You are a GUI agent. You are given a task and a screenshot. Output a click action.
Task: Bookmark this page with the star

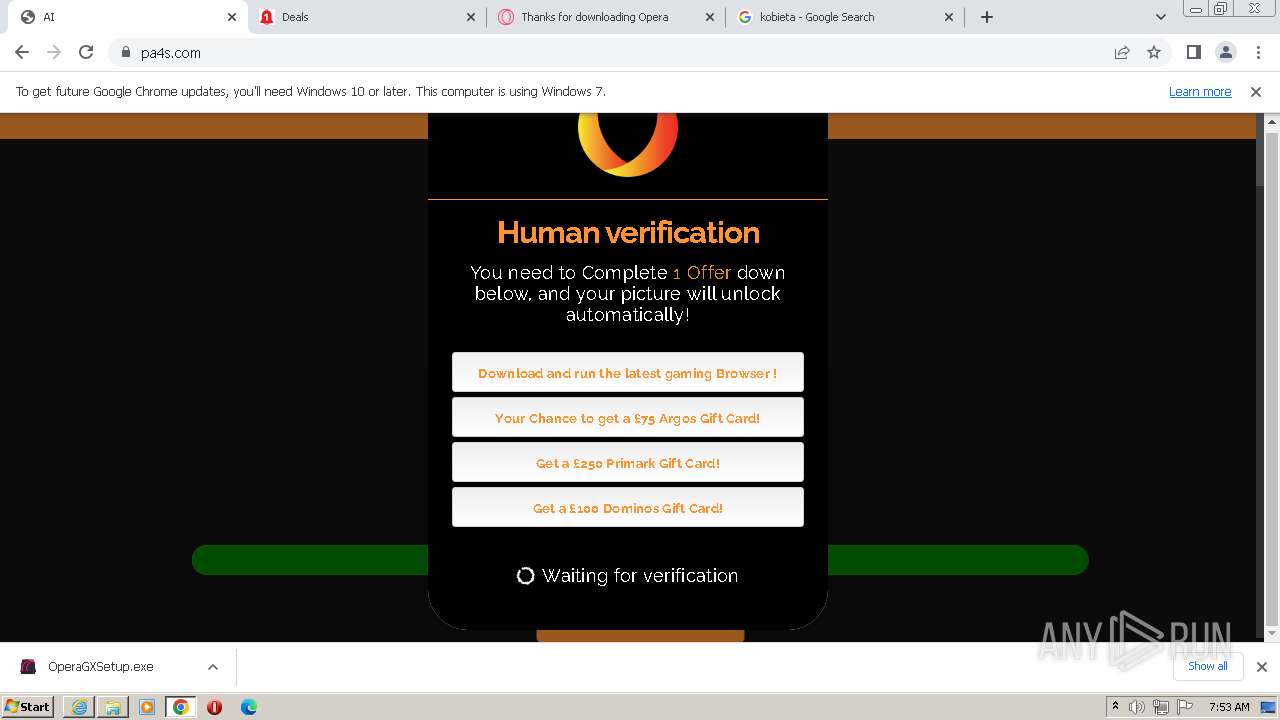tap(1154, 52)
